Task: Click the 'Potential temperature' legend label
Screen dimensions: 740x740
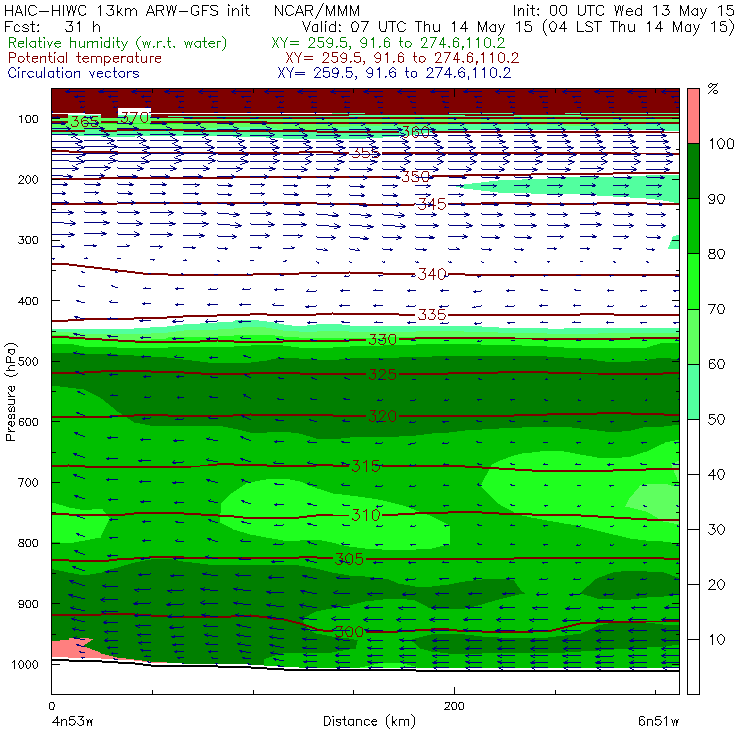Action: point(84,58)
